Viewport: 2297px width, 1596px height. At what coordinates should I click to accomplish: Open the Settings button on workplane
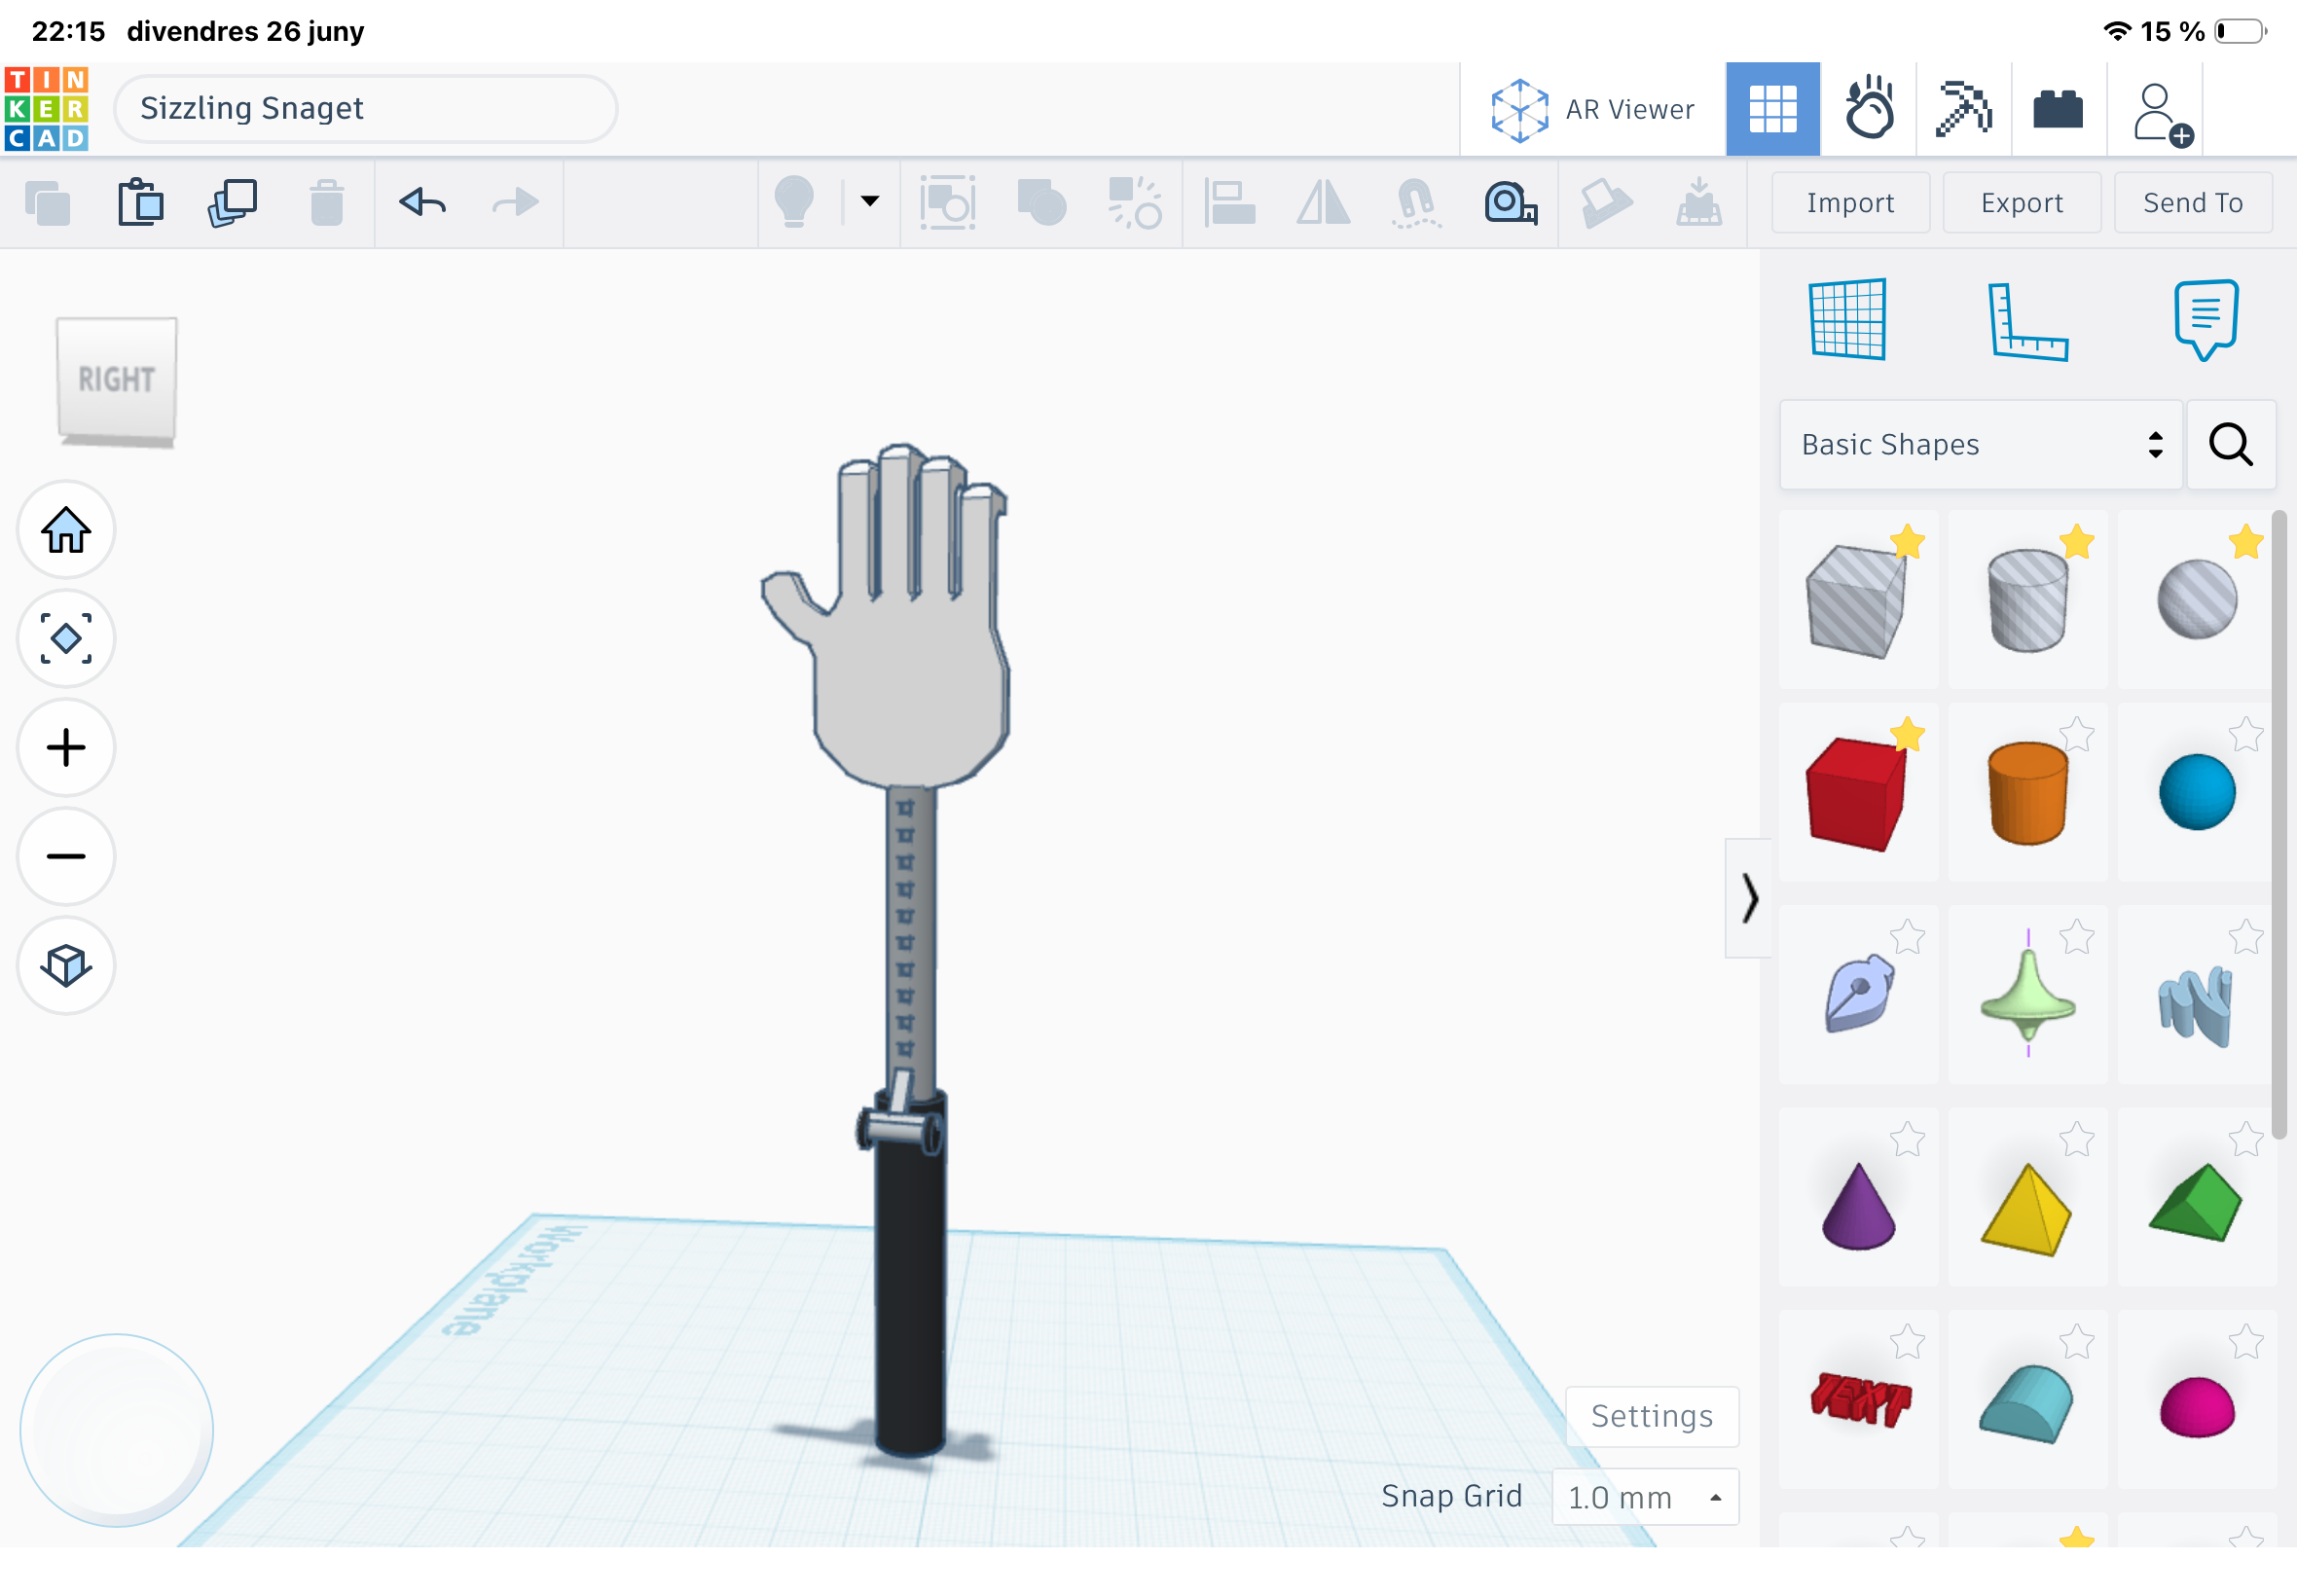(1652, 1417)
